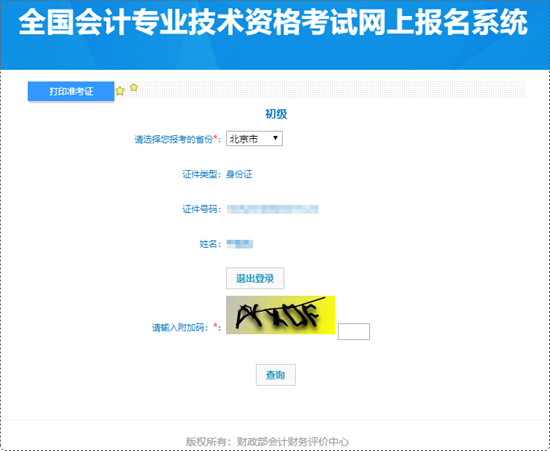Select the 初级 heading text
The image size is (550, 451).
pyautogui.click(x=276, y=114)
